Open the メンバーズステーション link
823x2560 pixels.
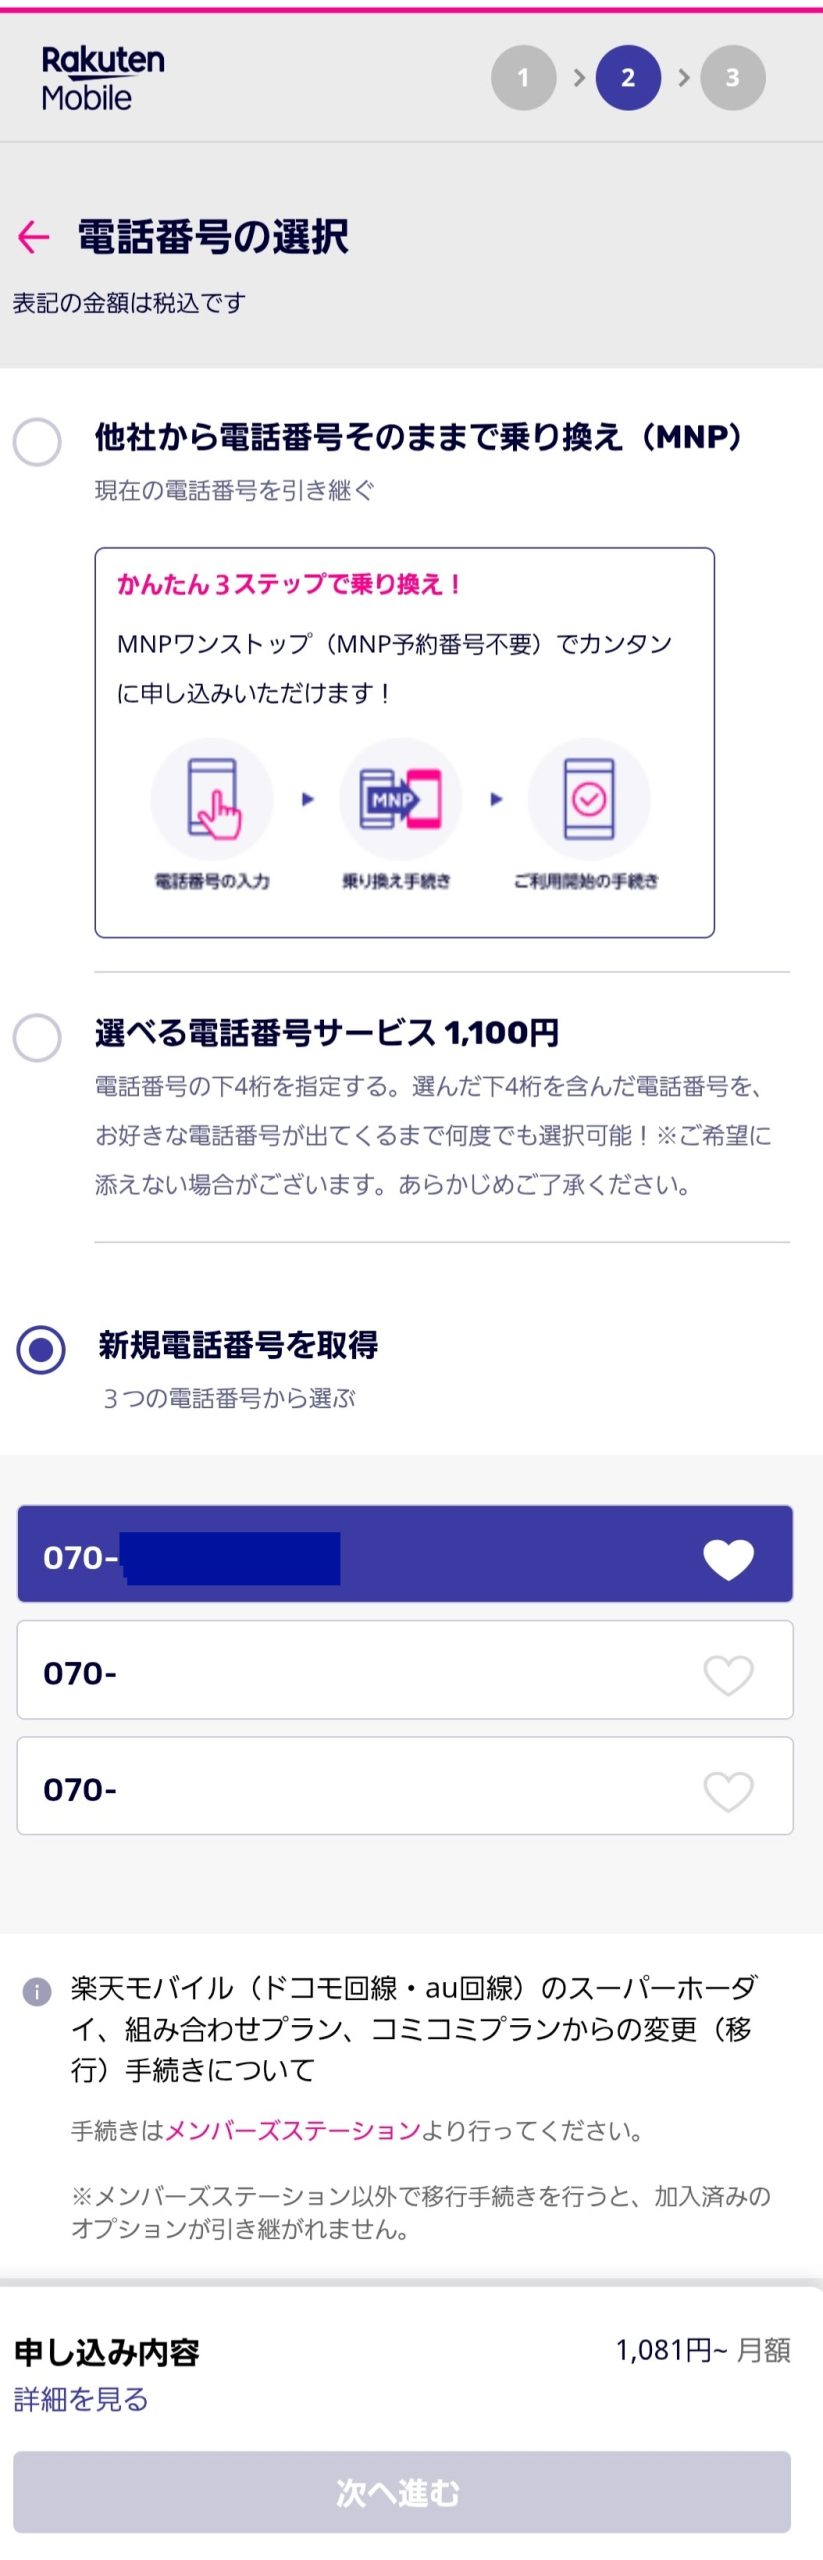[x=292, y=2131]
